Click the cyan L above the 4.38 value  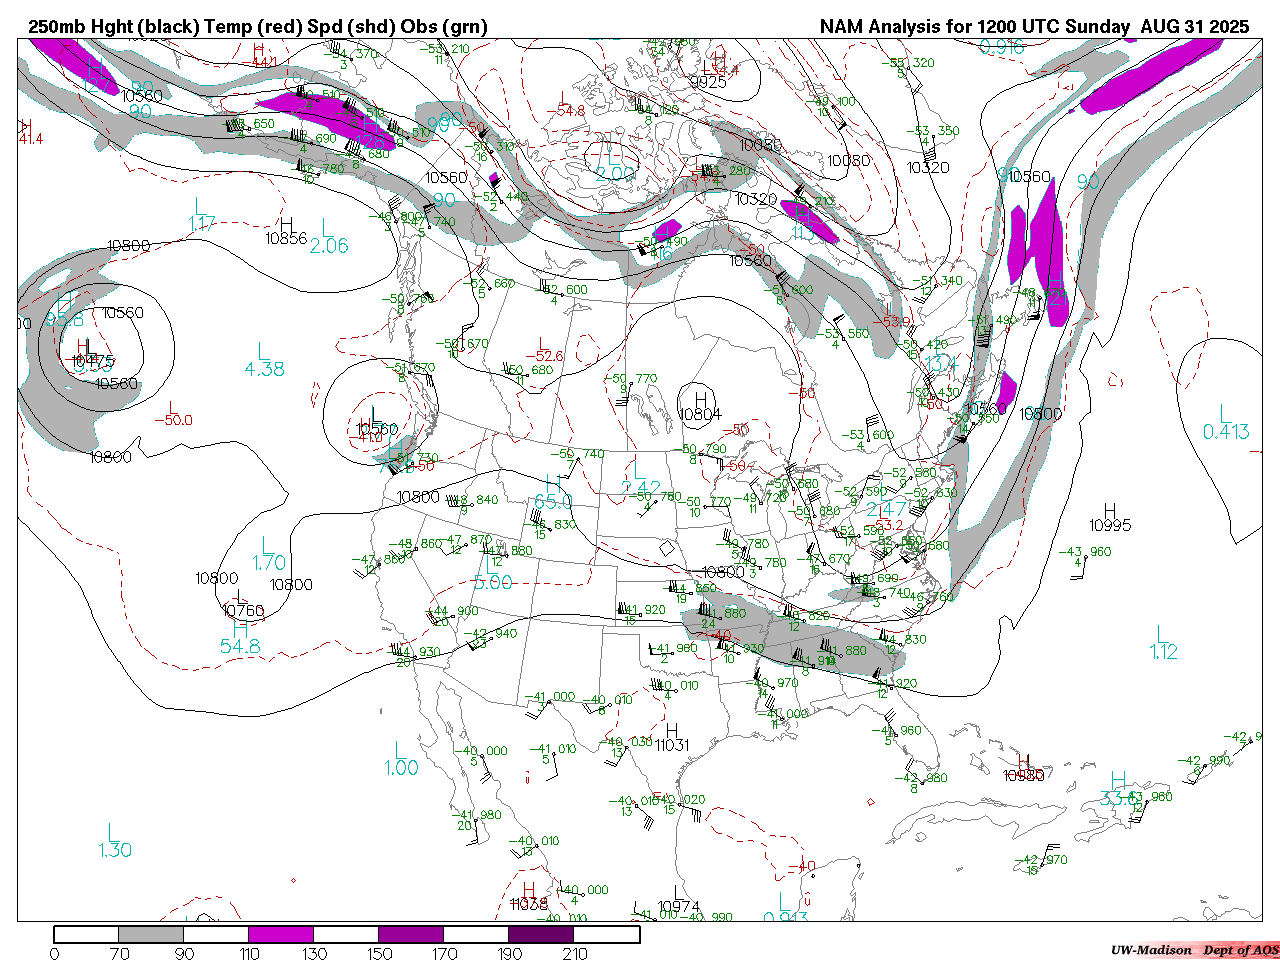coord(263,351)
